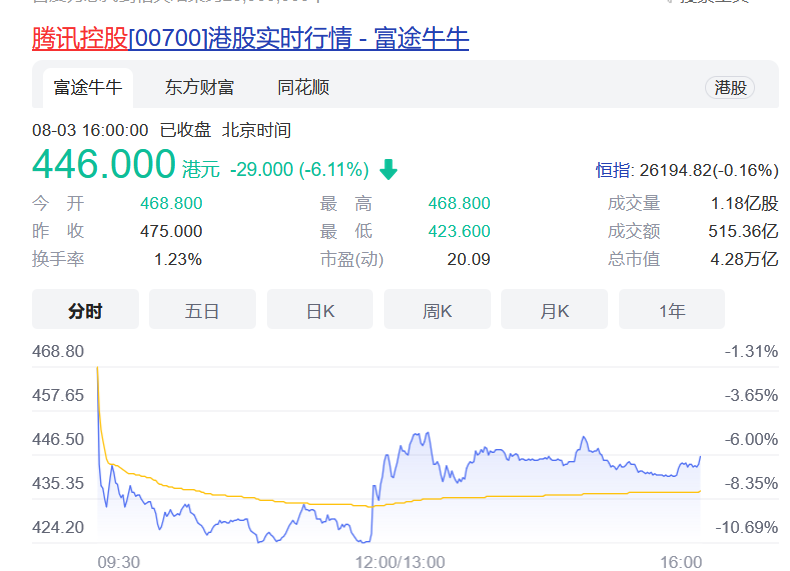Switch to the 同花顺 source tab
Image resolution: width=790 pixels, height=571 pixels.
[303, 88]
